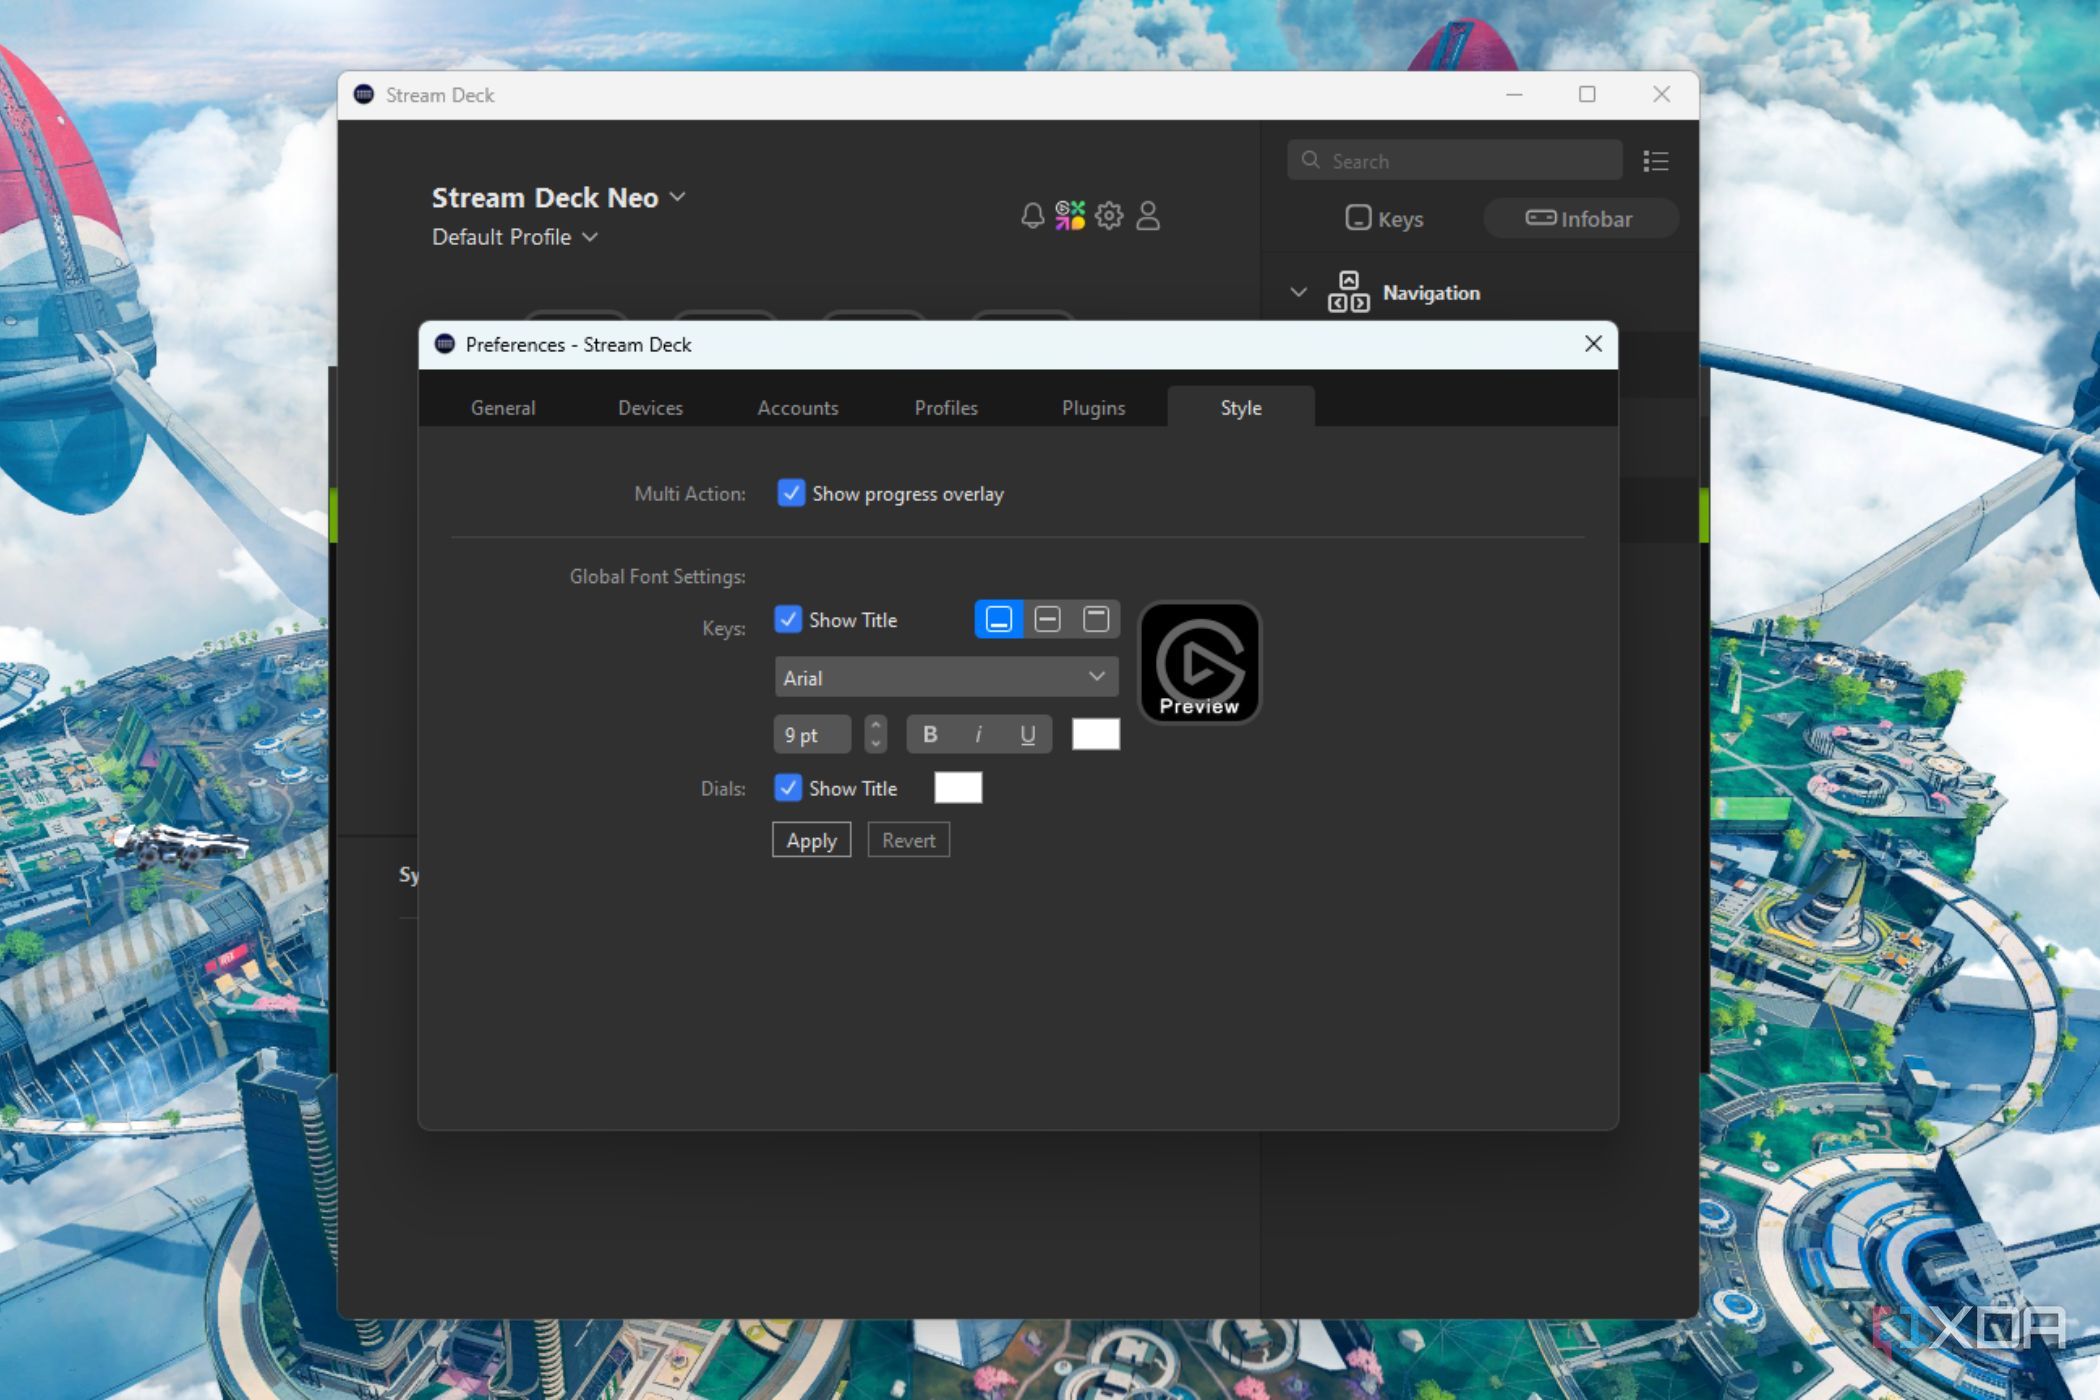2100x1400 pixels.
Task: Open the notifications bell icon
Action: click(1032, 215)
